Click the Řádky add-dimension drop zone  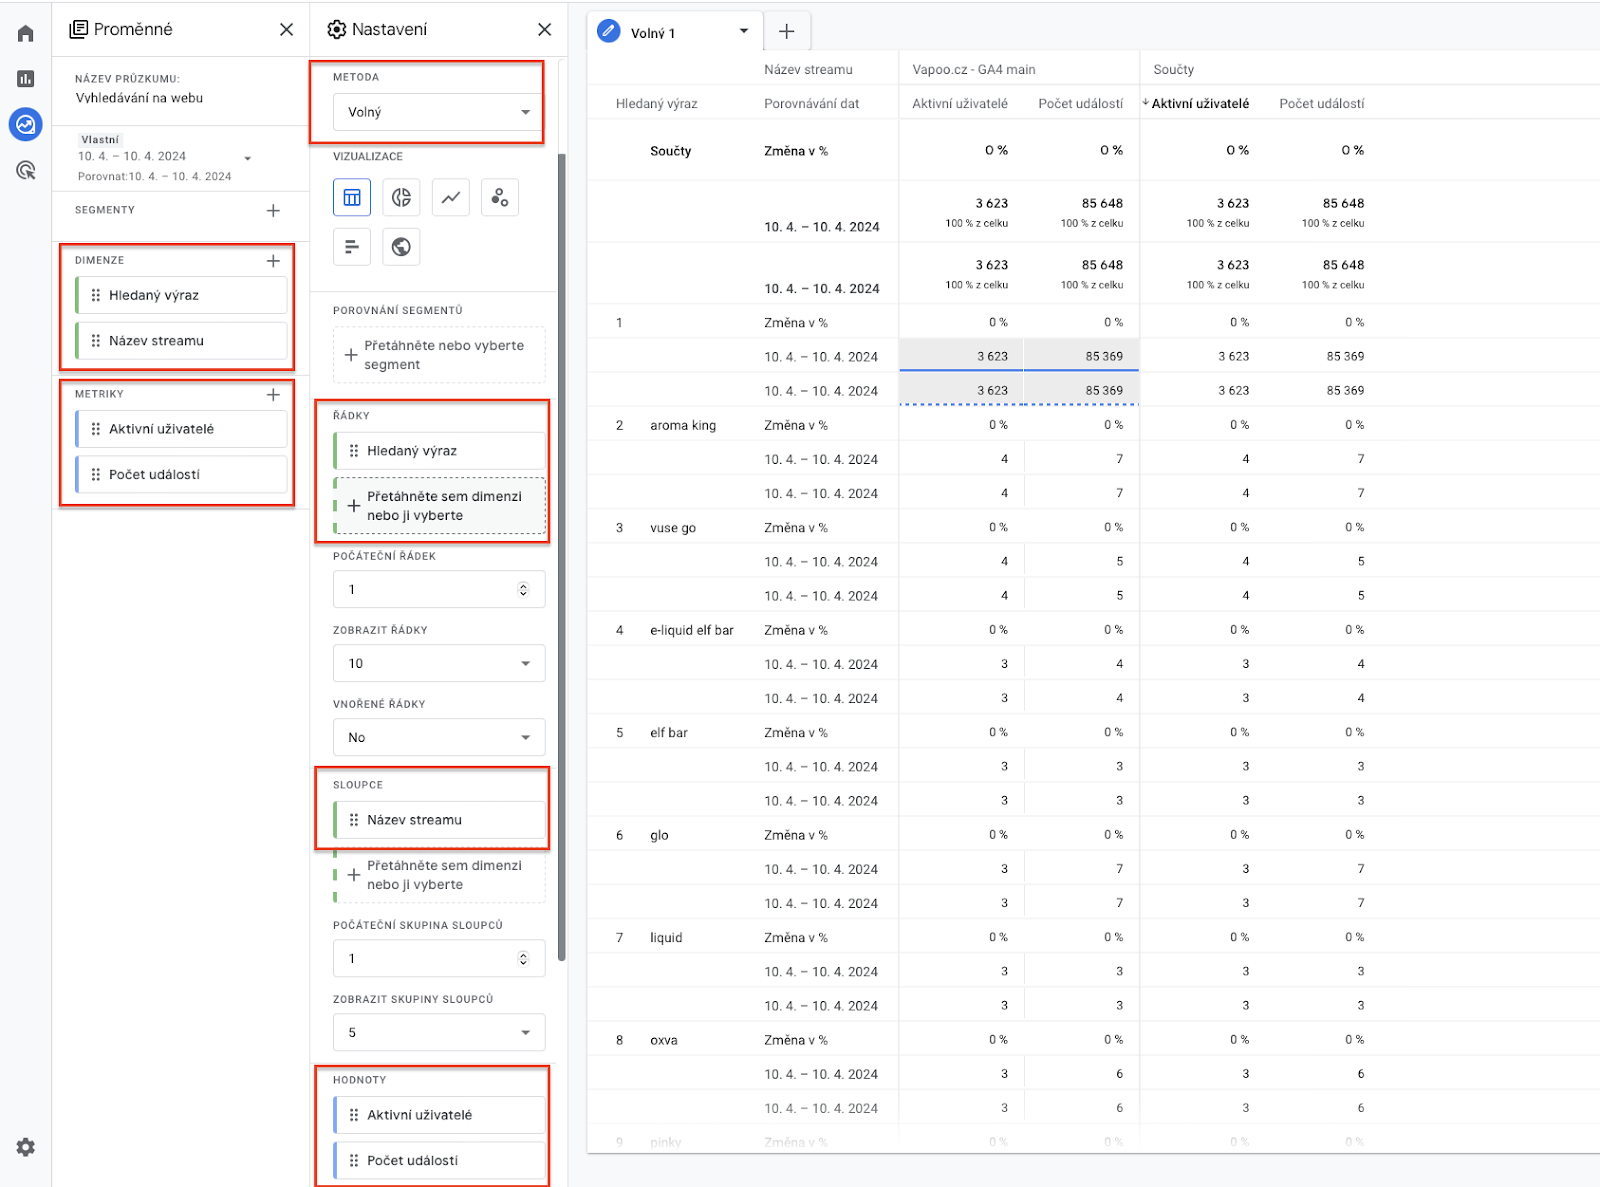pos(439,506)
